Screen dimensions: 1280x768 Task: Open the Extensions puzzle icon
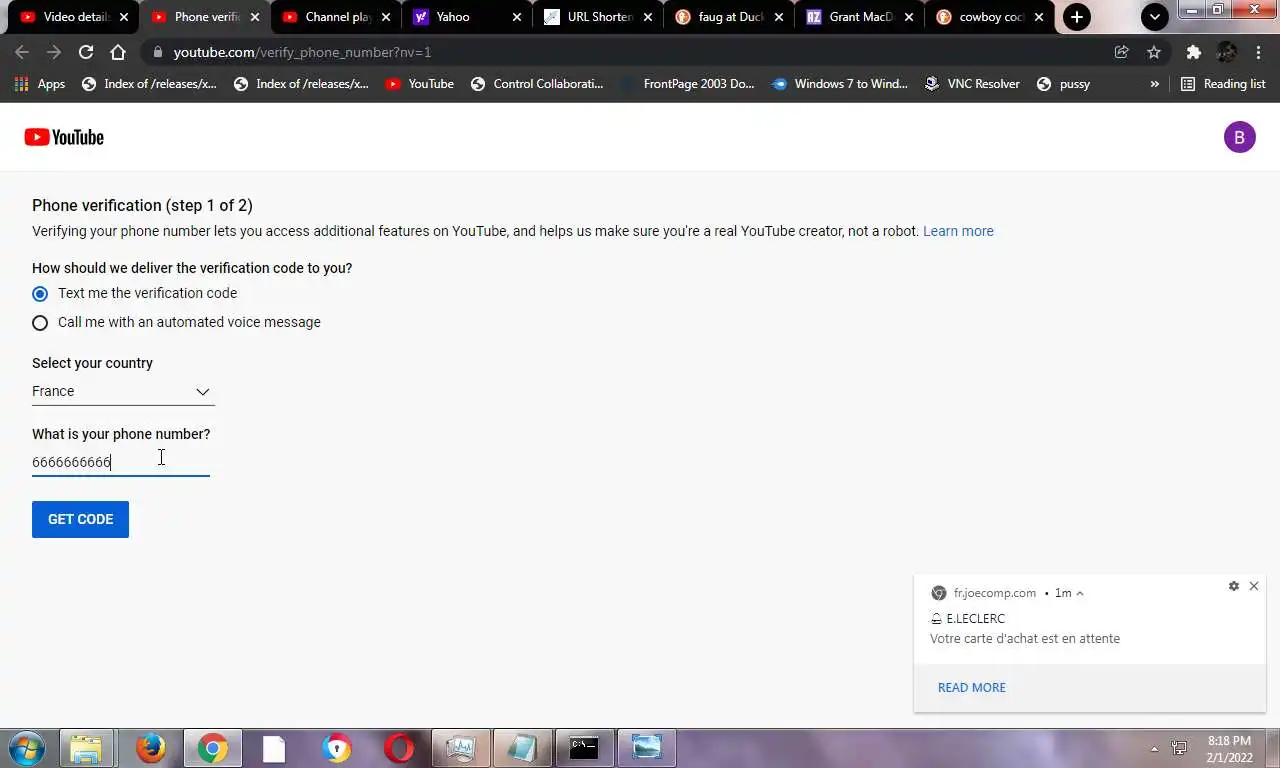1193,52
